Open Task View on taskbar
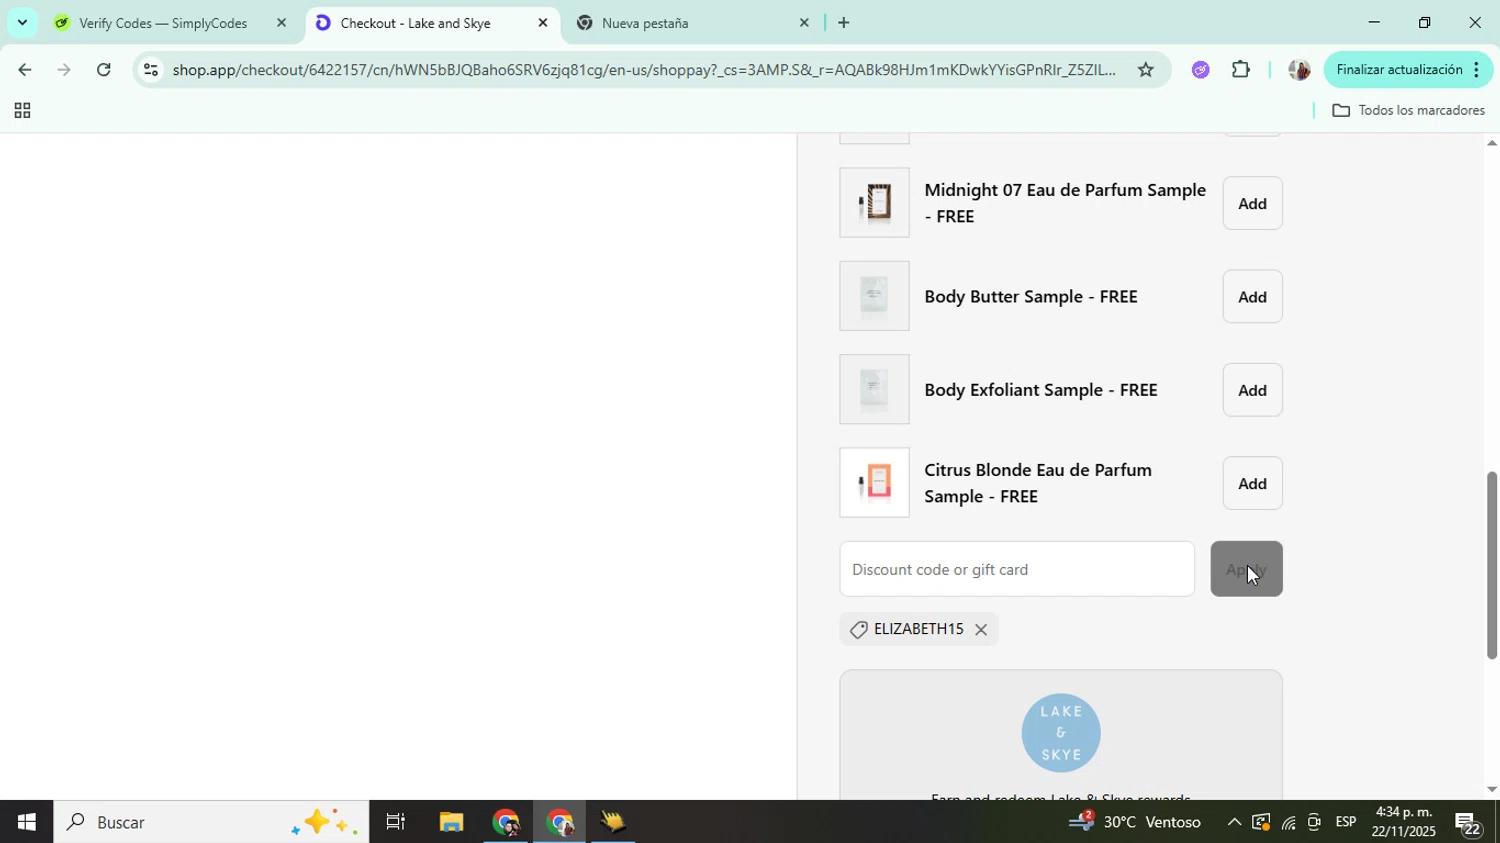This screenshot has width=1500, height=843. pos(396,822)
